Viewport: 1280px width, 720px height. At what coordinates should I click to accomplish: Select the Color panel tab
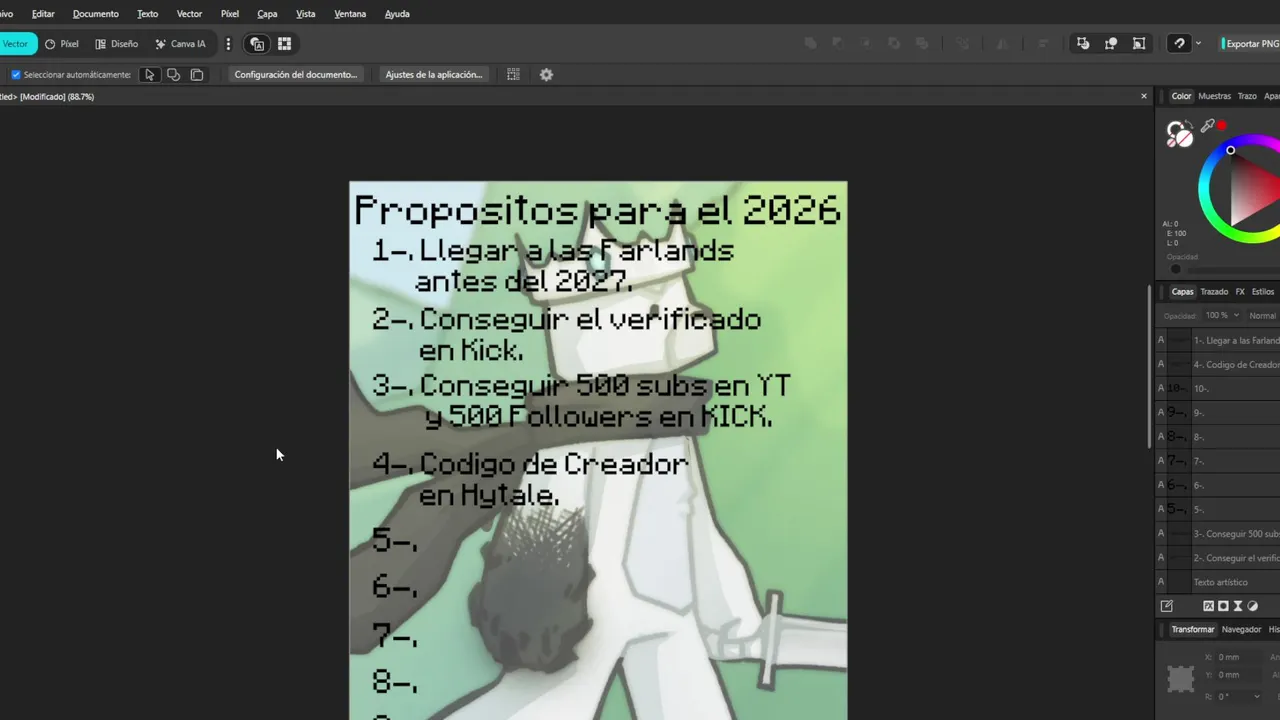pos(1182,97)
